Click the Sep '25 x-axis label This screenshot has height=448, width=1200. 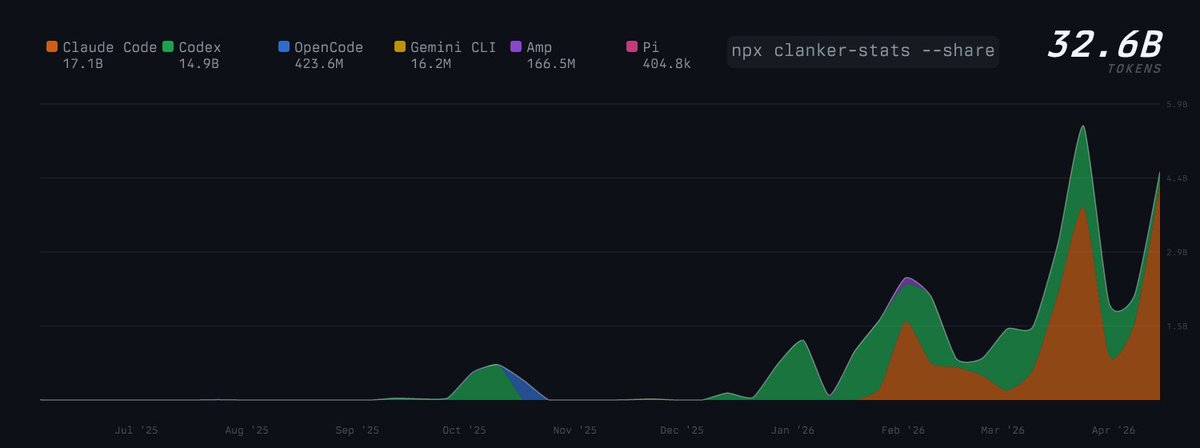tap(357, 431)
